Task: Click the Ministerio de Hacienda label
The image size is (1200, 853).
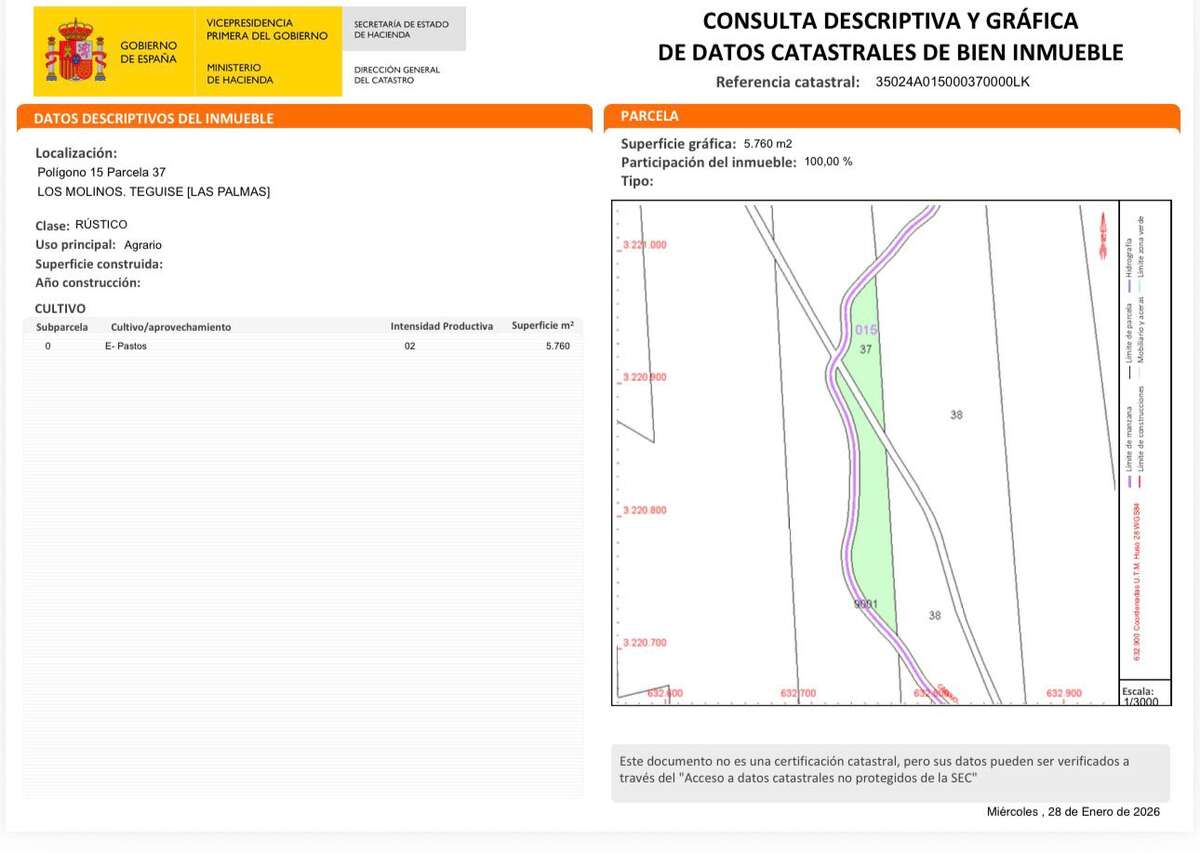Action: pos(240,73)
